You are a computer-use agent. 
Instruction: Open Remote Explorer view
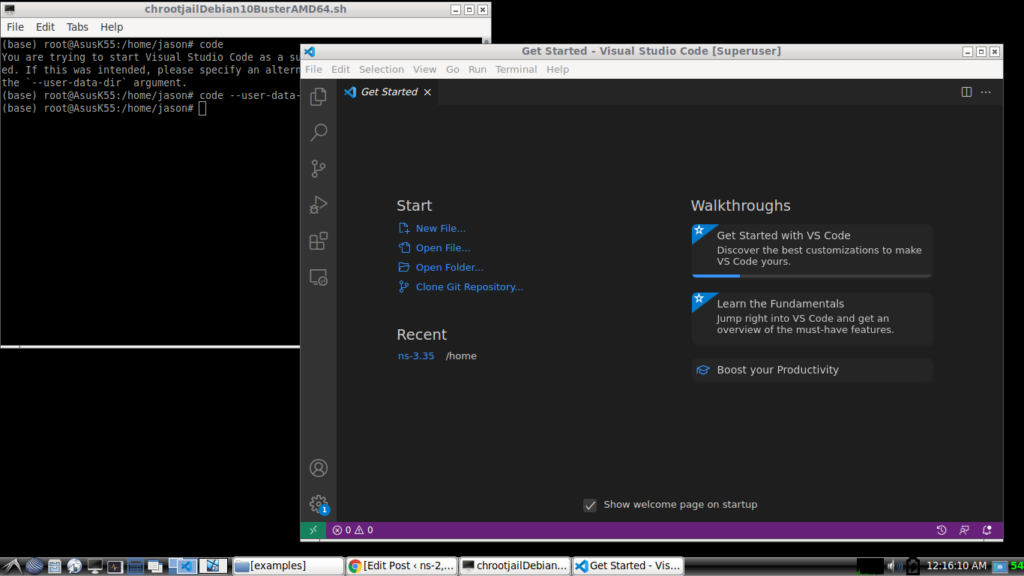tap(318, 277)
